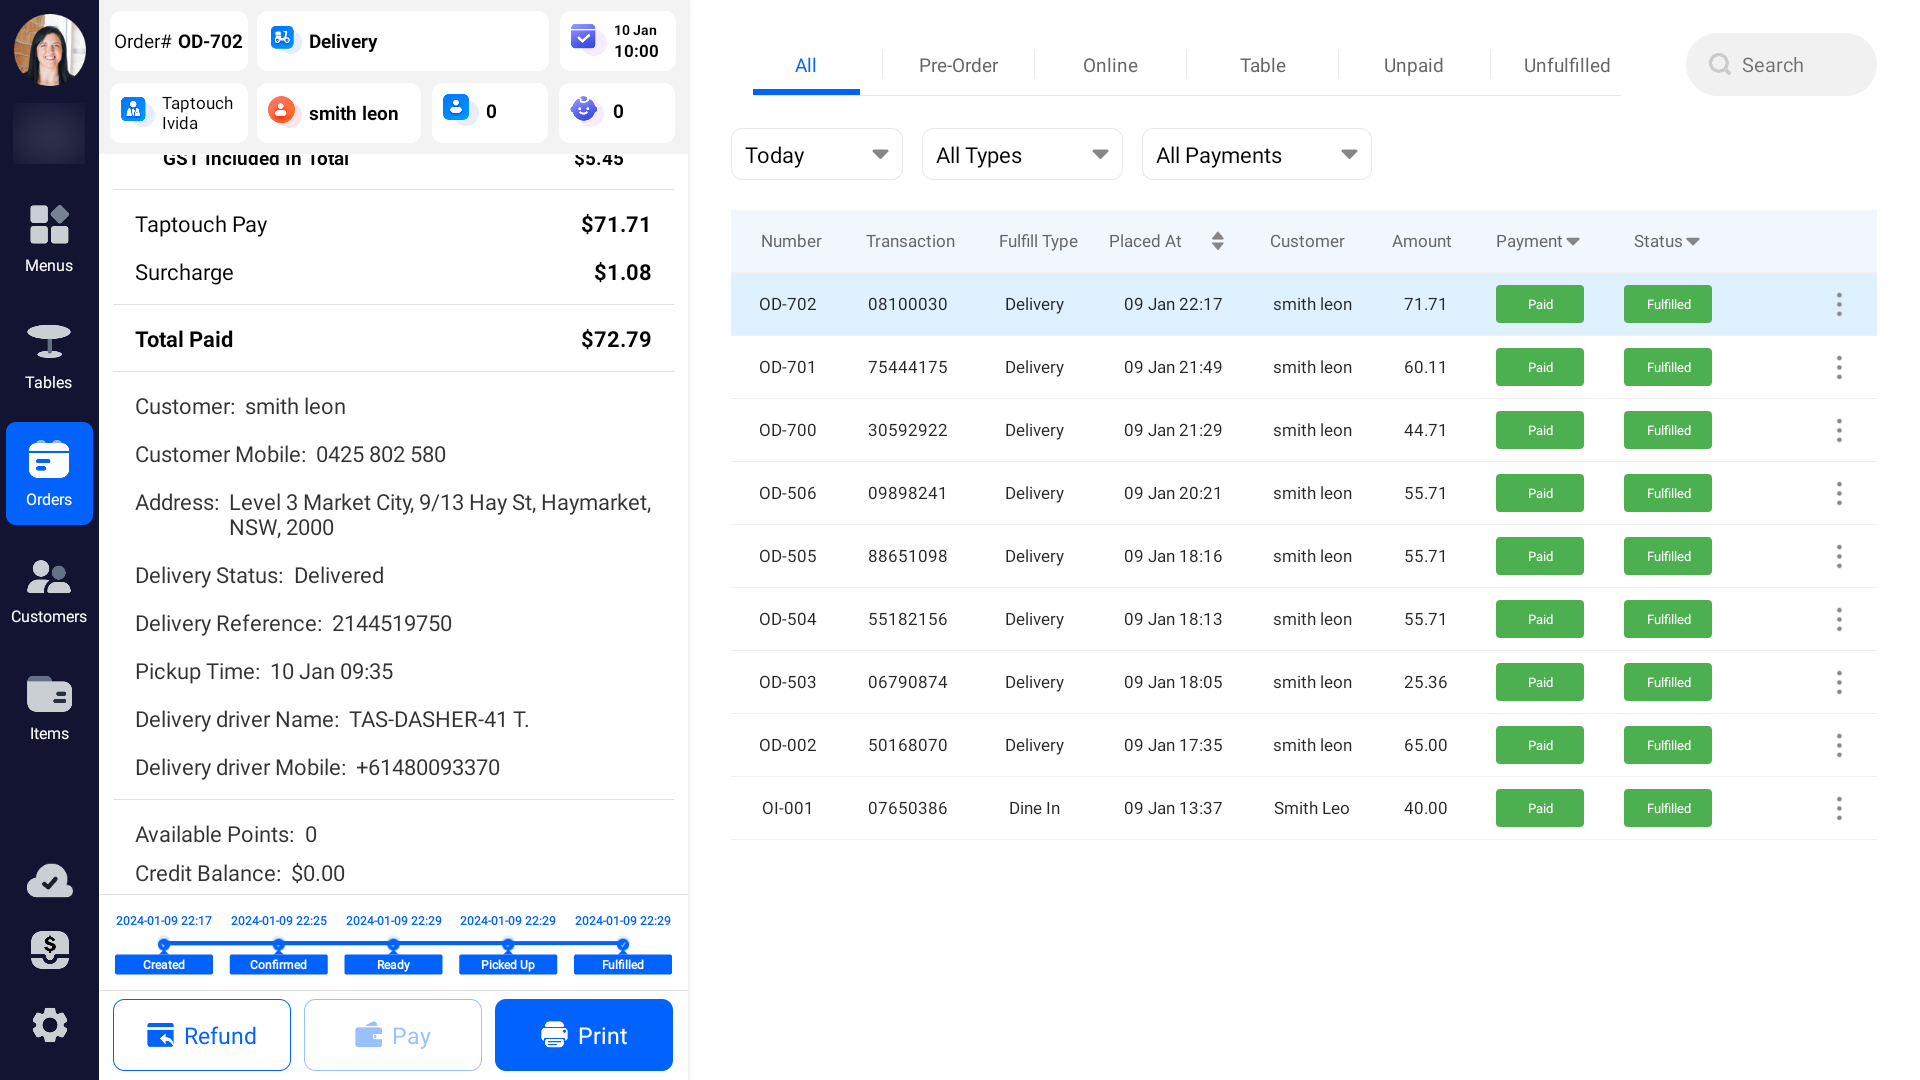Click the Customer column header
Screen dimensions: 1920x1080
(x=1307, y=241)
